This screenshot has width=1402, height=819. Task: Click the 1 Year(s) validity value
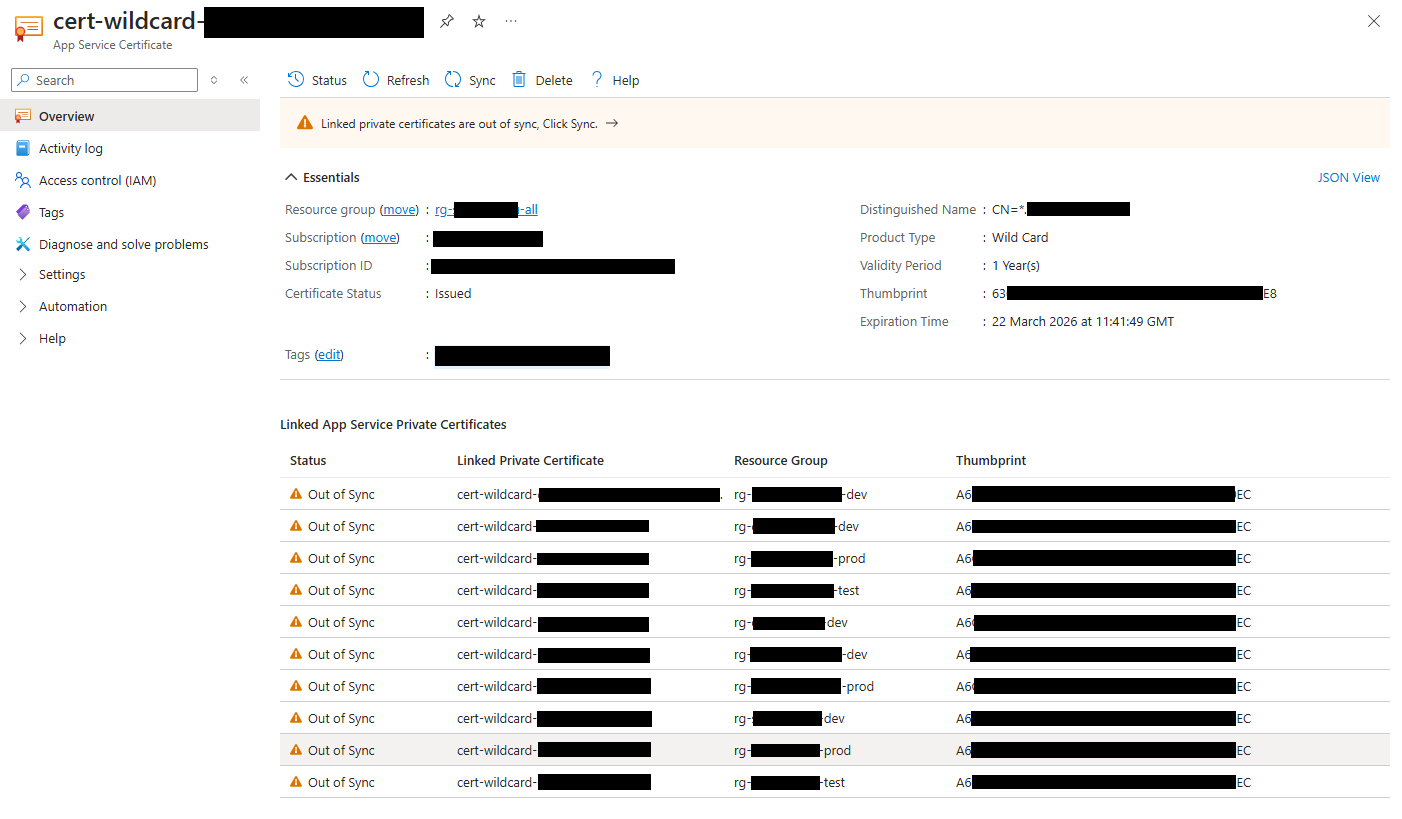coord(1016,265)
